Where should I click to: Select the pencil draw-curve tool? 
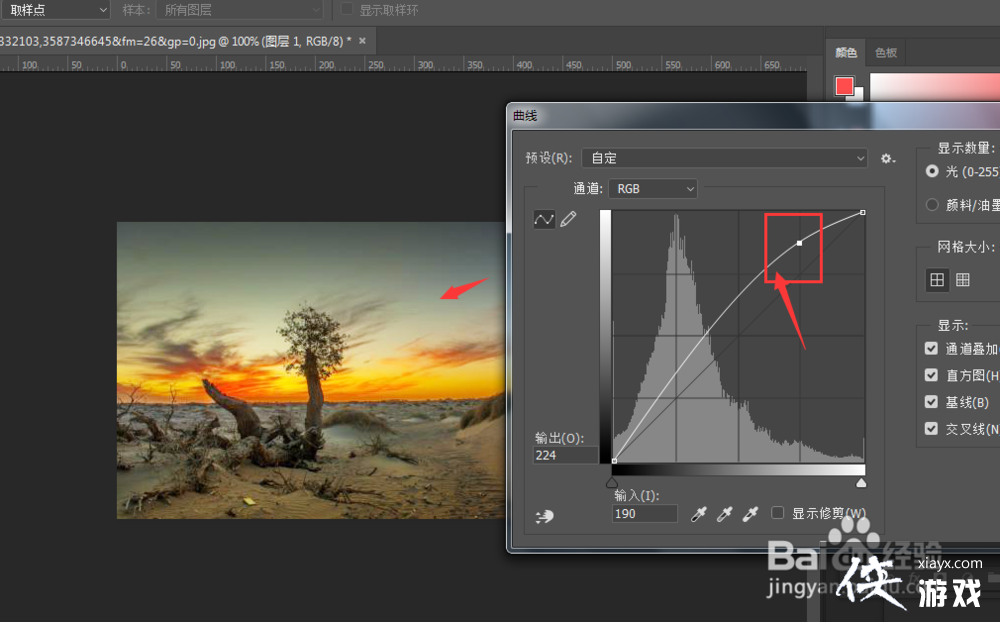pos(568,219)
